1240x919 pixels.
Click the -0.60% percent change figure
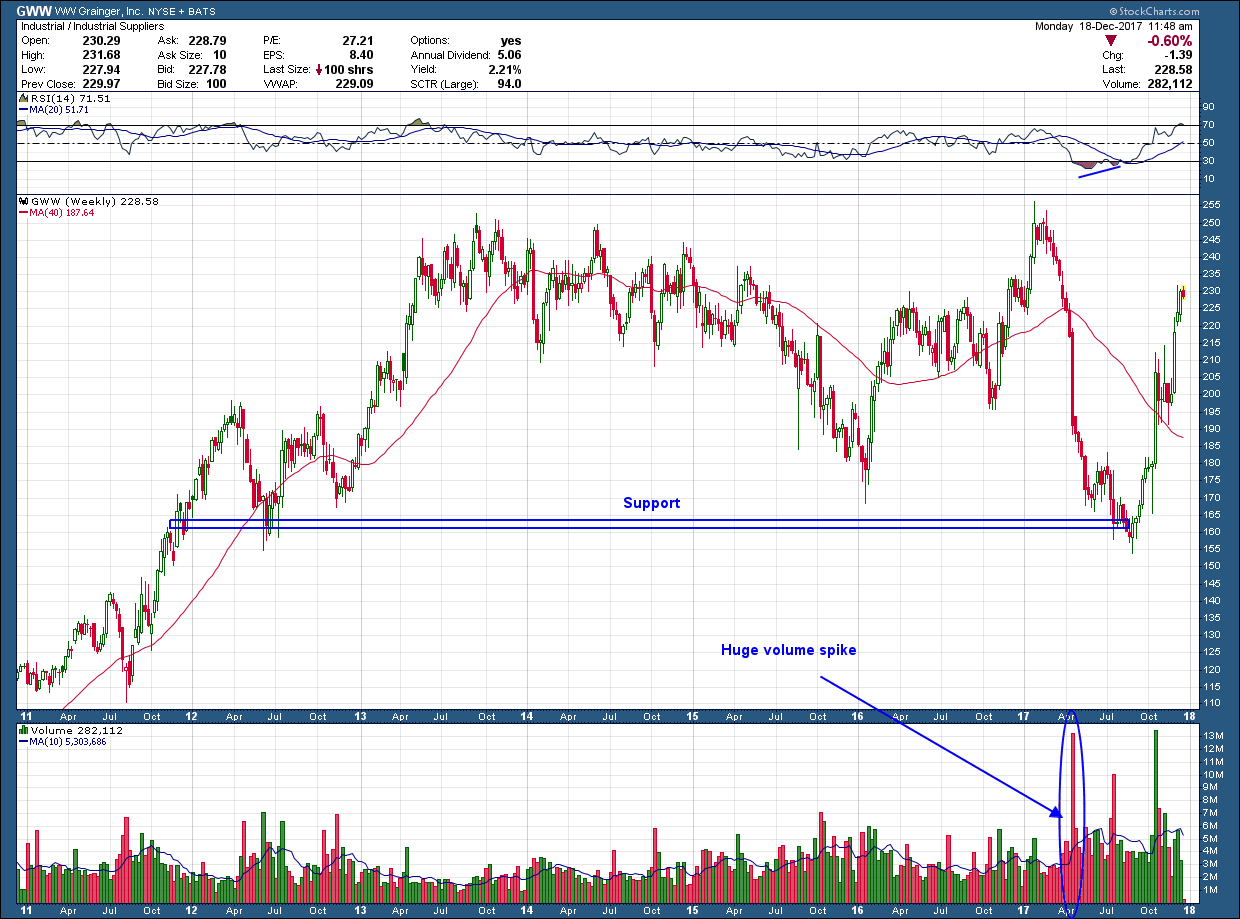(1169, 41)
